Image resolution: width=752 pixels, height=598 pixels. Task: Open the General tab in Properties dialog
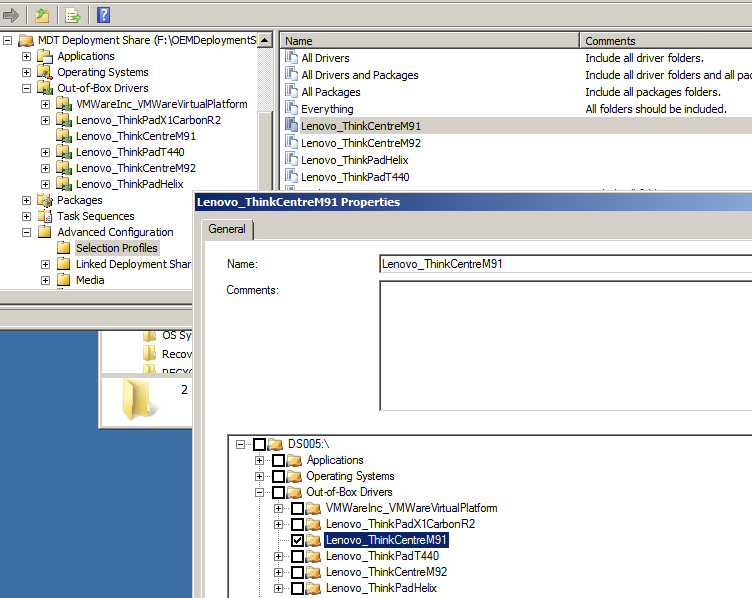pos(227,229)
